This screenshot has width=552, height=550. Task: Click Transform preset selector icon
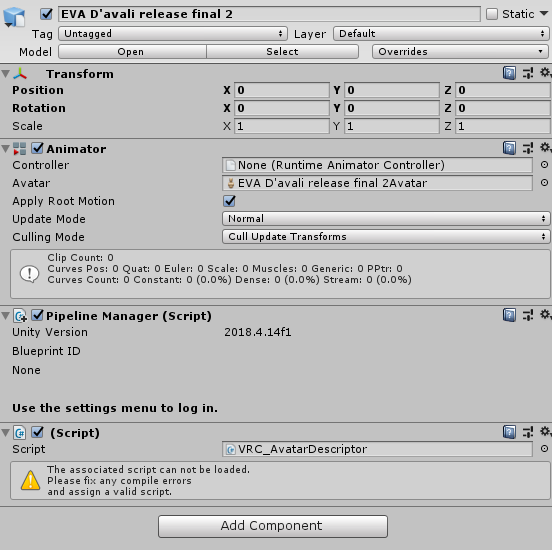tap(527, 73)
